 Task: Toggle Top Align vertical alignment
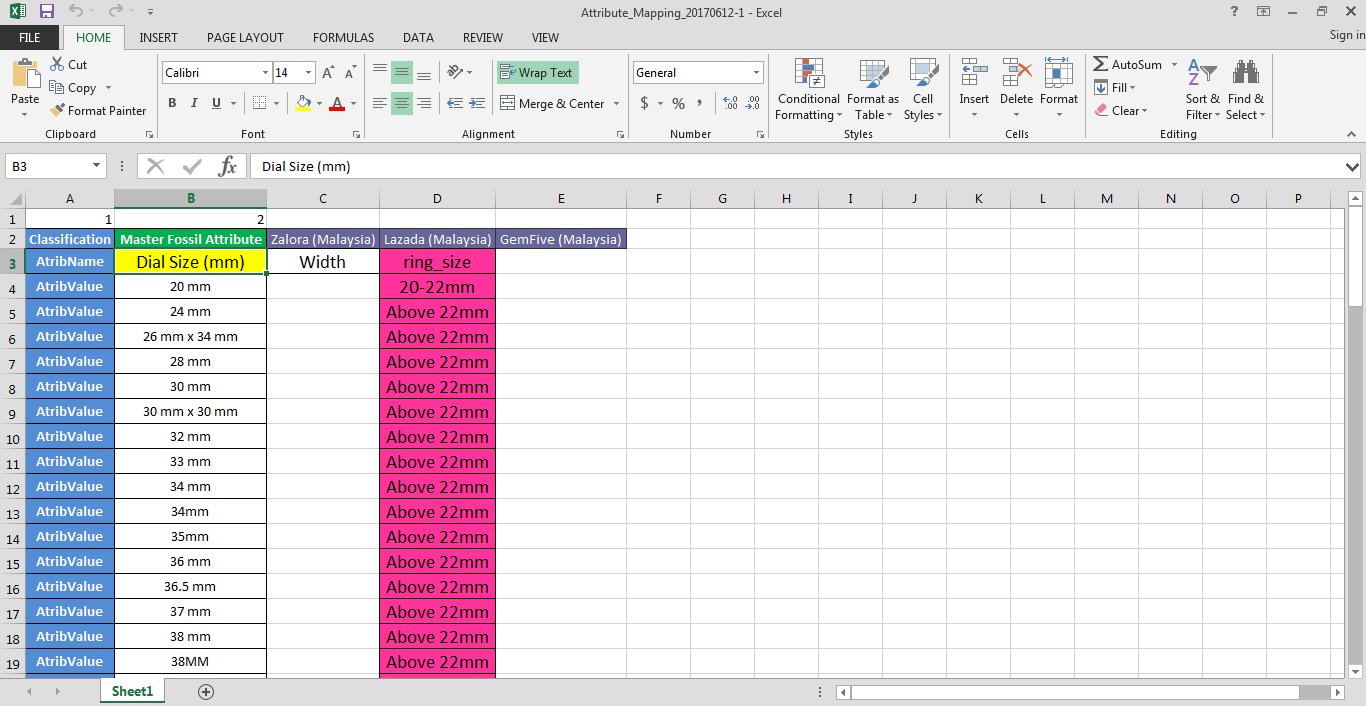[x=379, y=72]
